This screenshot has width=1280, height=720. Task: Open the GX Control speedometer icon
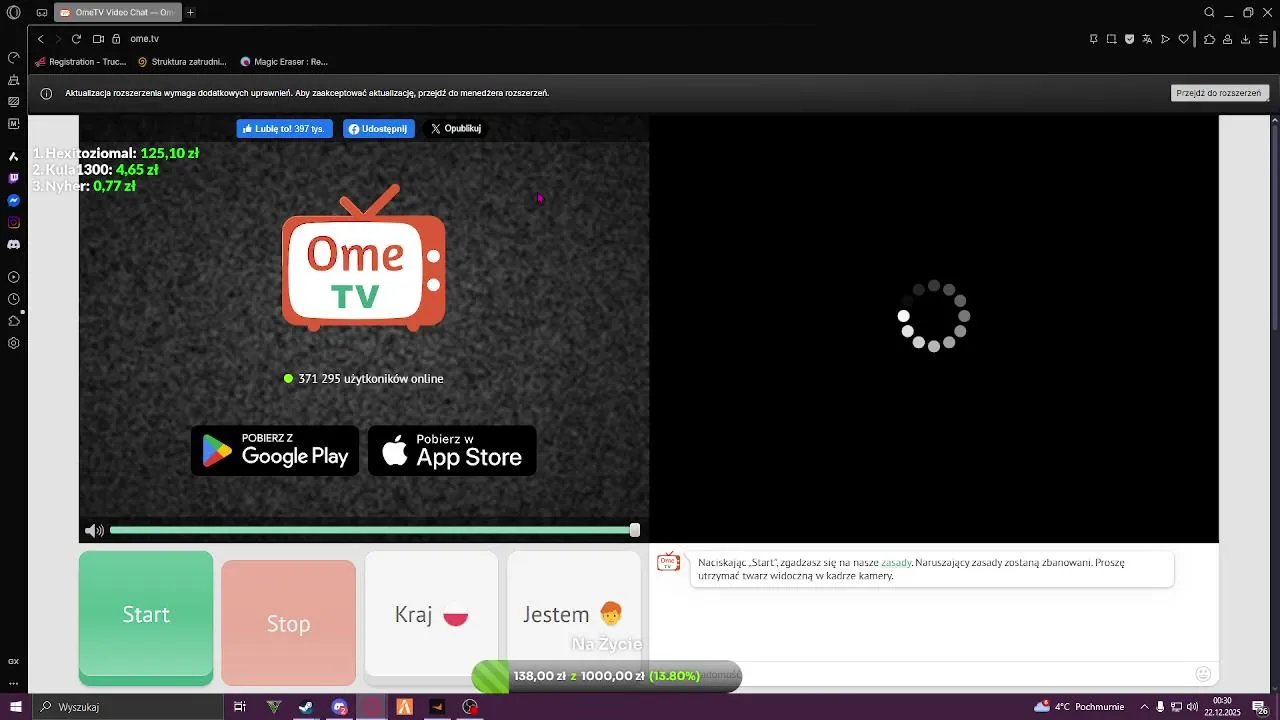coord(14,57)
